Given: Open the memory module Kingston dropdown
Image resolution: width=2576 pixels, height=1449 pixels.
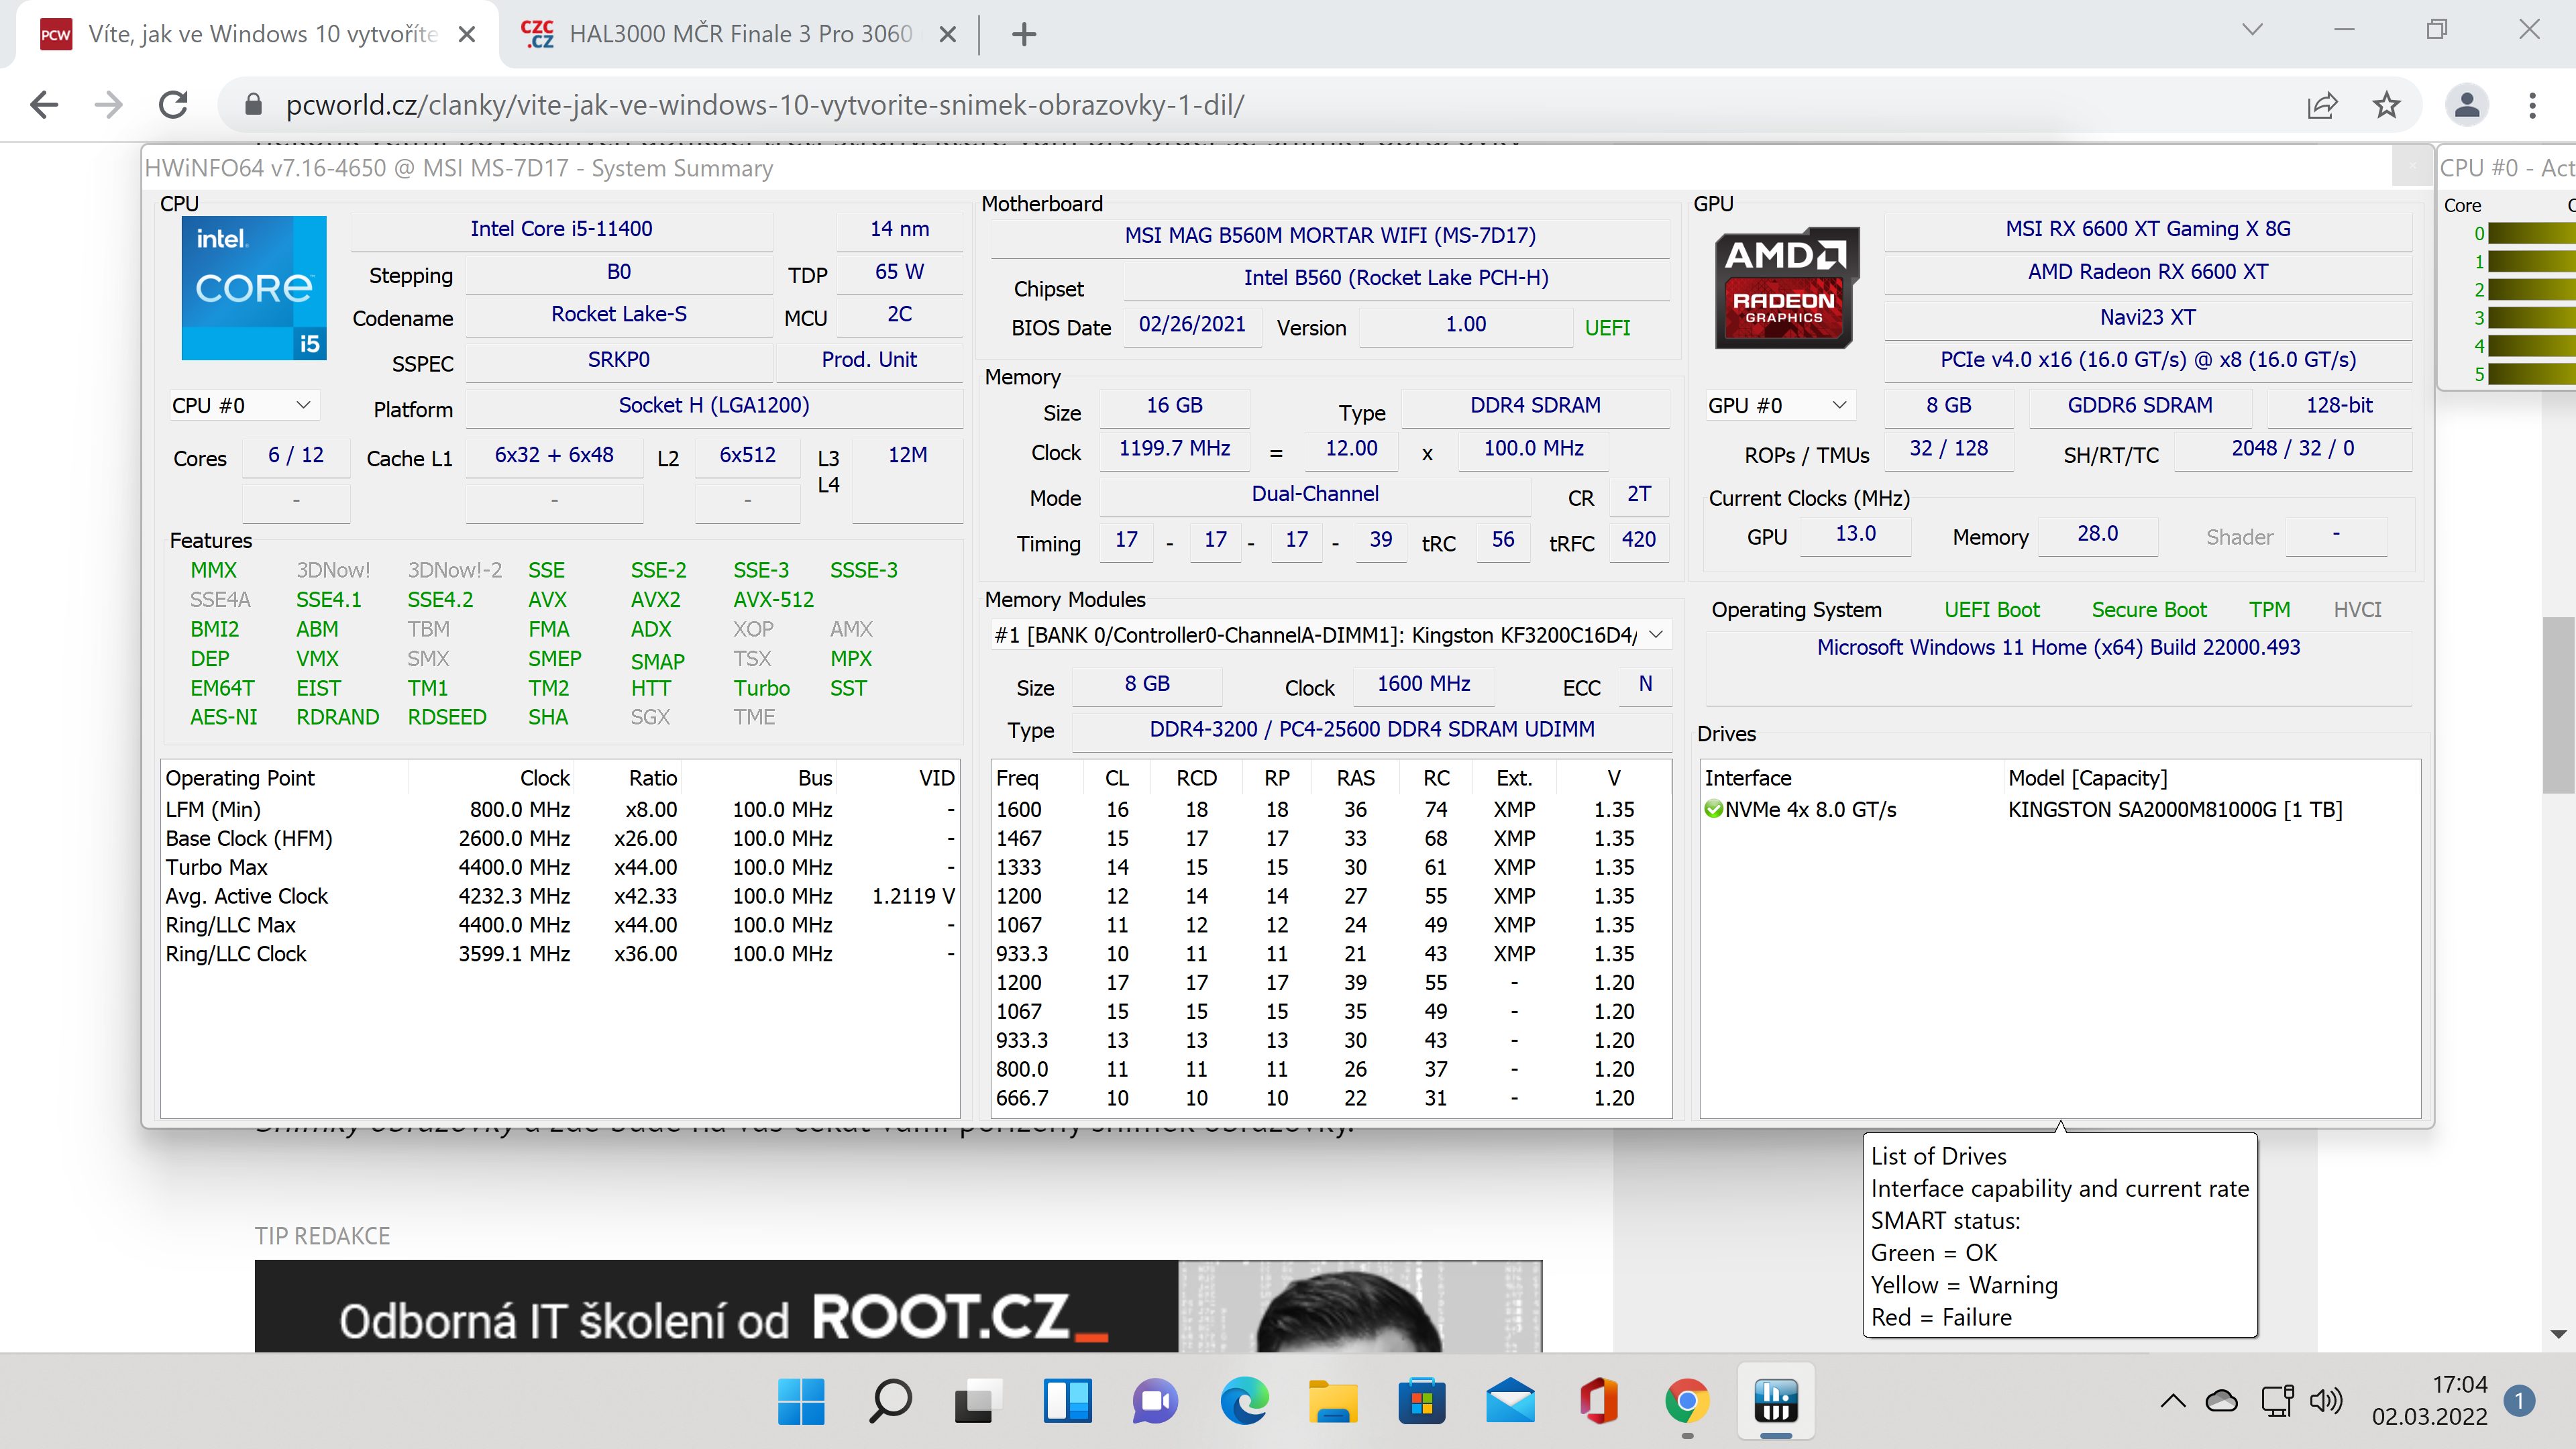Looking at the screenshot, I should coord(1656,635).
